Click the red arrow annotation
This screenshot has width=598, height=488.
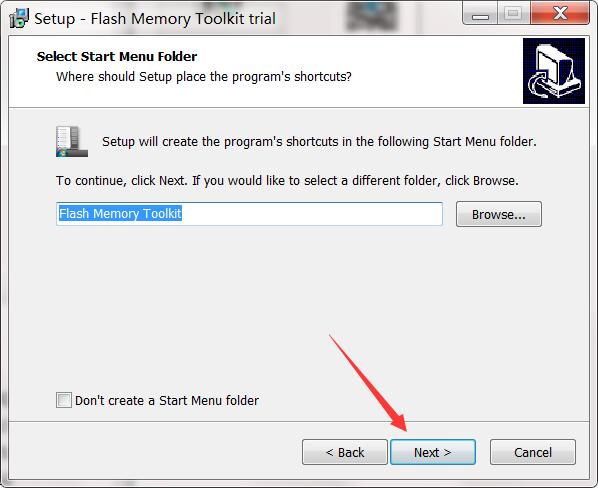coord(368,383)
